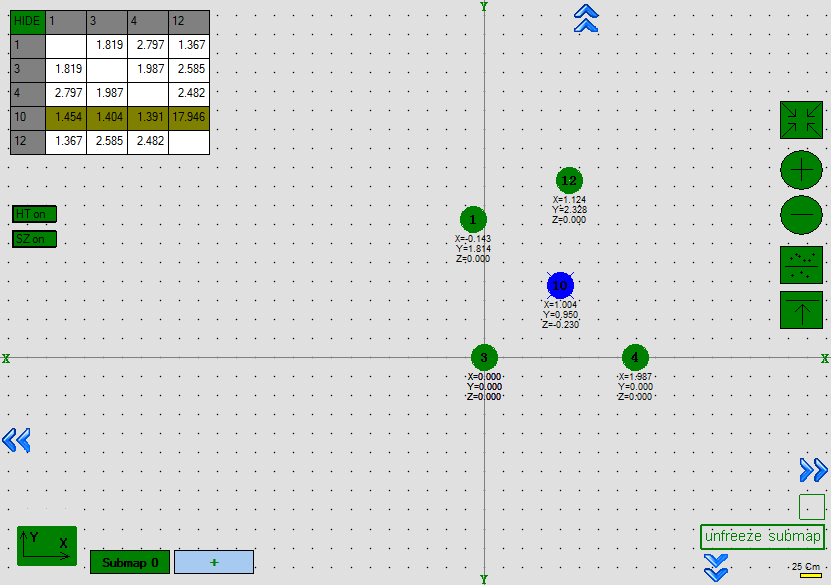Zoom out with the minus circle icon

click(x=801, y=215)
